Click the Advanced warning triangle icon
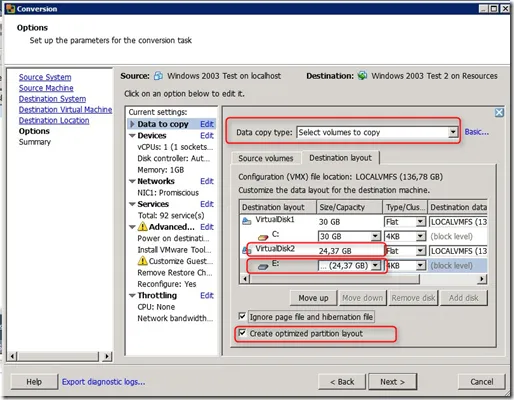514x400 pixels. pos(142,227)
